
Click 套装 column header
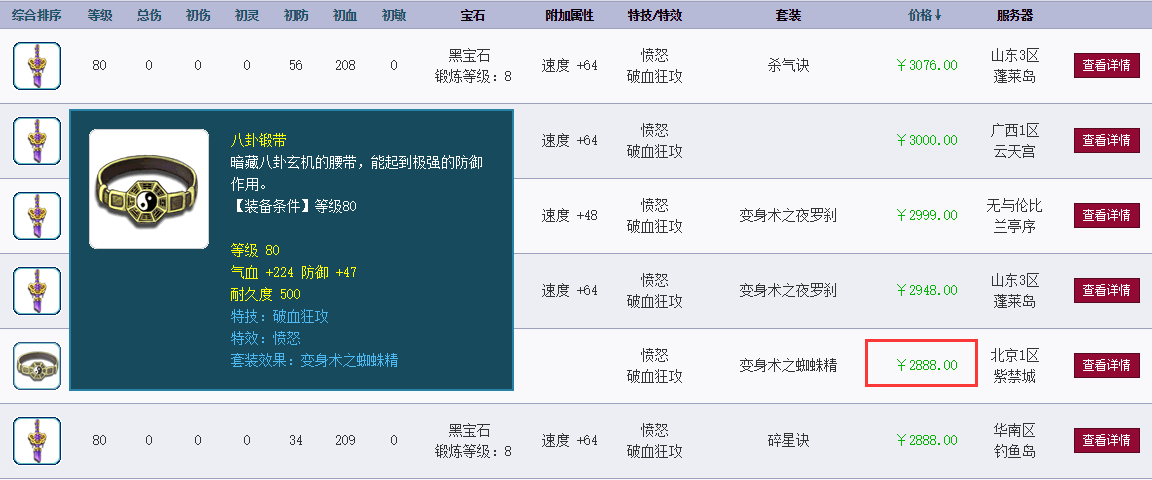788,15
